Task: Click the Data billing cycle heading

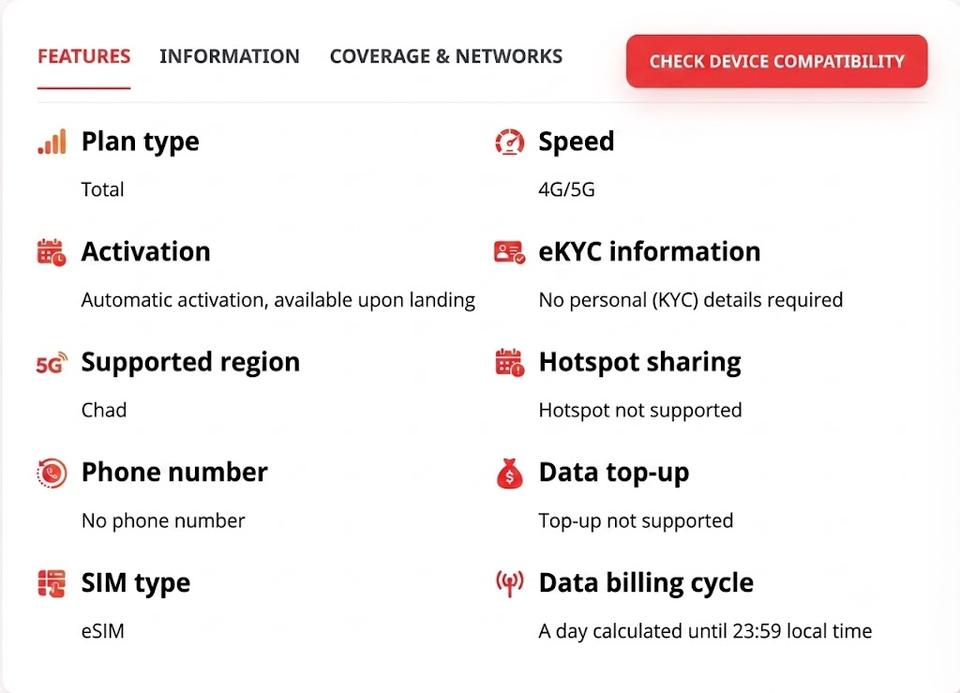Action: coord(646,583)
